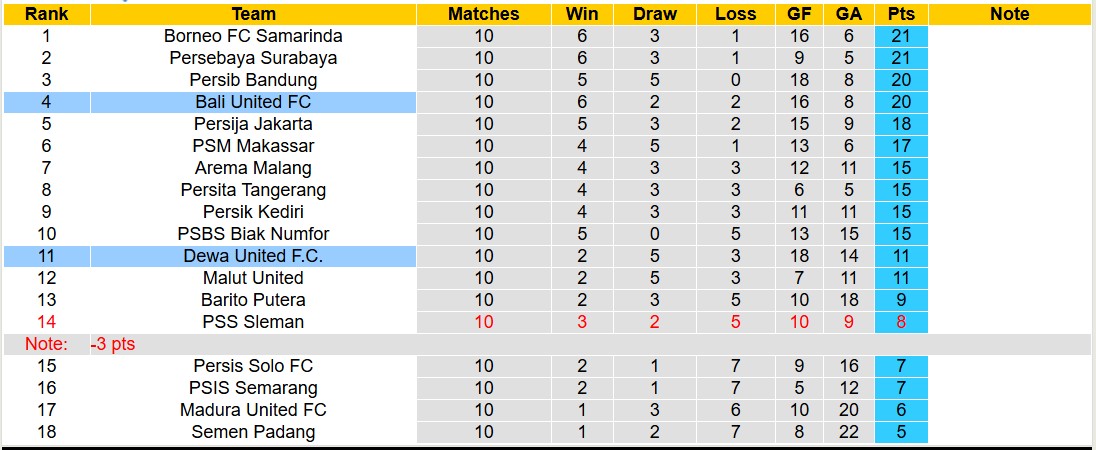The height and width of the screenshot is (450, 1096).
Task: Select the GF column header
Action: (799, 14)
